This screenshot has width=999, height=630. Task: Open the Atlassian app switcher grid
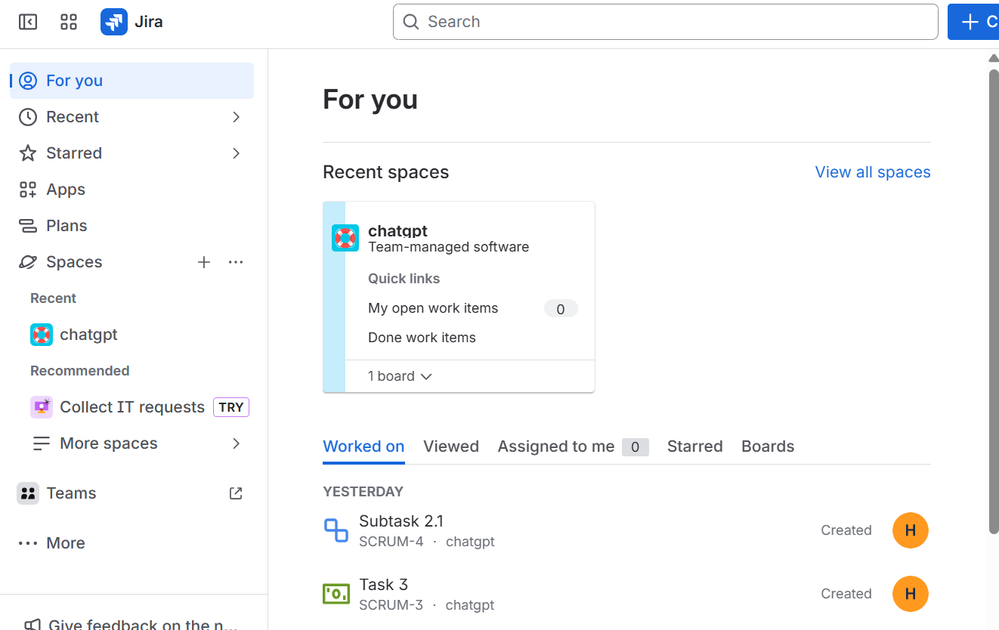(68, 21)
